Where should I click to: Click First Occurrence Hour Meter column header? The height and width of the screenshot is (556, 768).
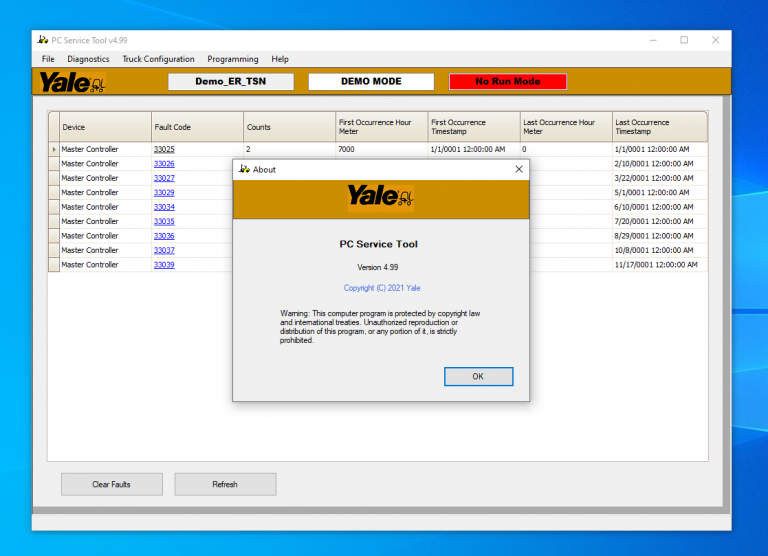(x=382, y=127)
